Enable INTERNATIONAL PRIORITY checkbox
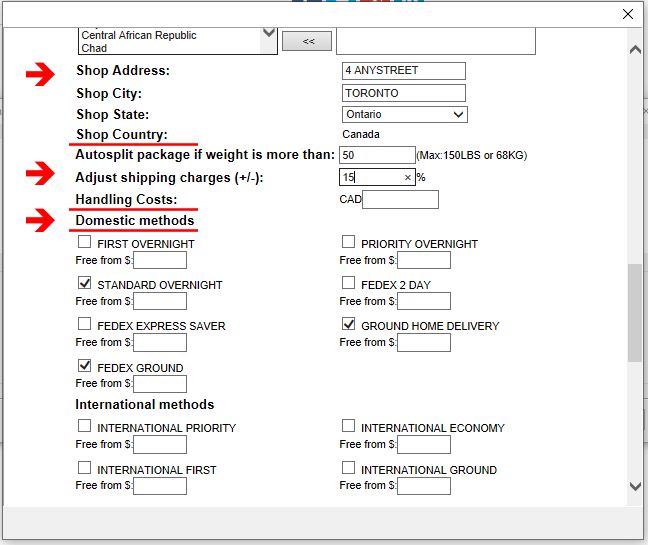 [85, 426]
